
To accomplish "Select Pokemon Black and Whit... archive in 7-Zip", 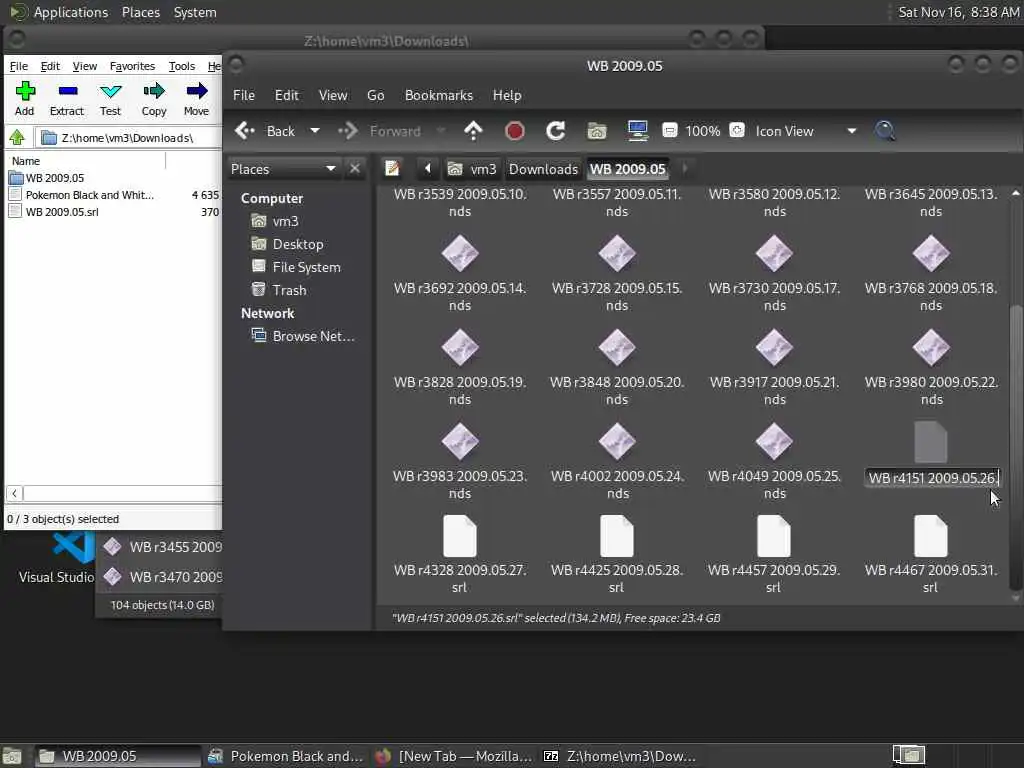I will pyautogui.click(x=89, y=195).
